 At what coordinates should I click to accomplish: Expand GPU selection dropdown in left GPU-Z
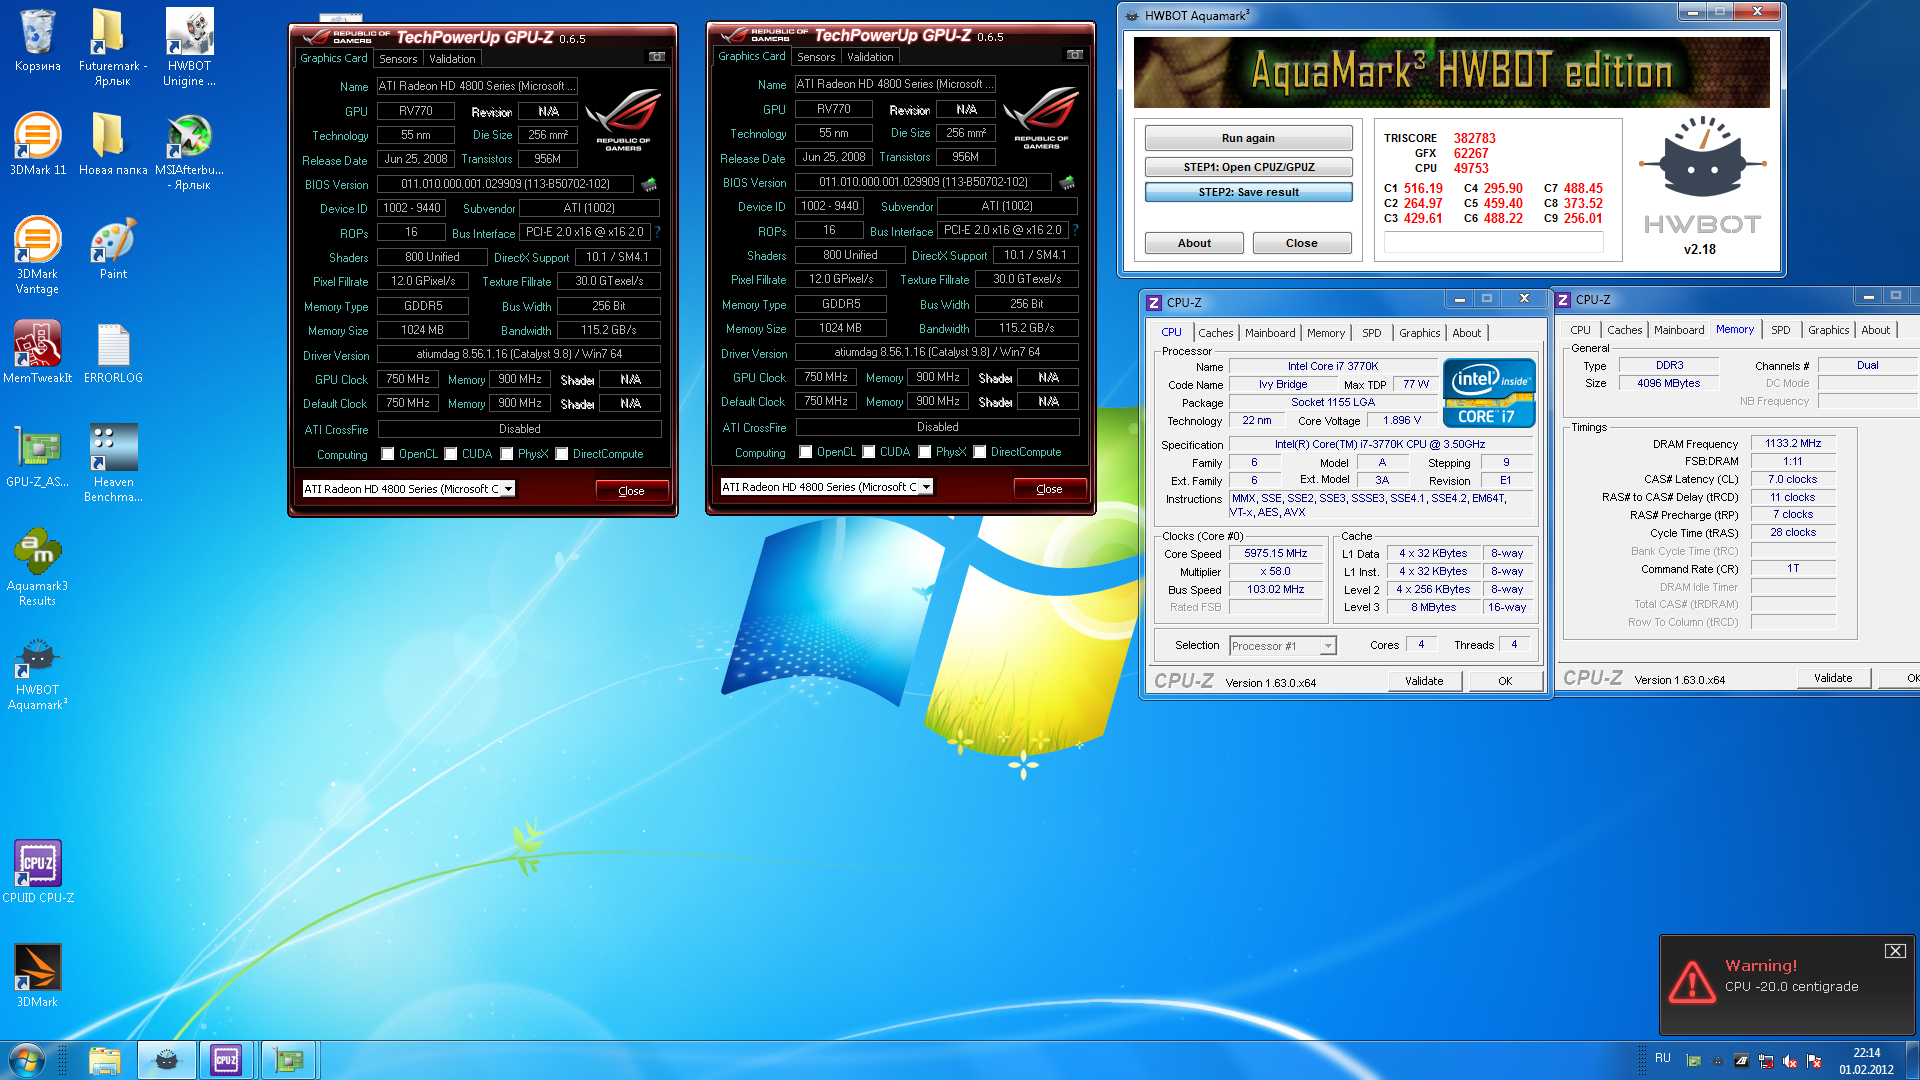click(508, 489)
